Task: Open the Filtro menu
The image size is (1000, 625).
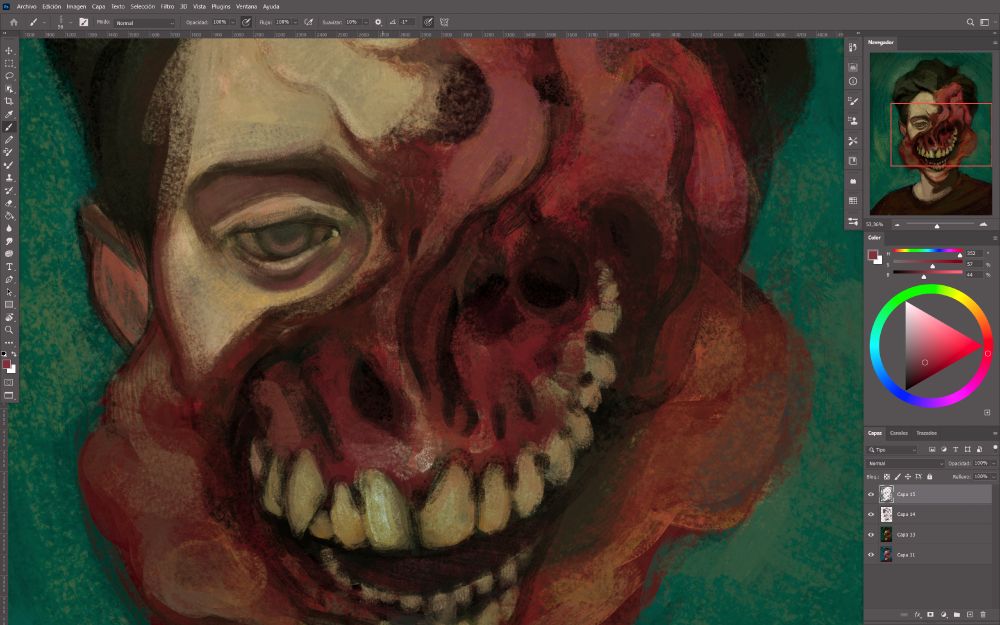Action: click(167, 7)
